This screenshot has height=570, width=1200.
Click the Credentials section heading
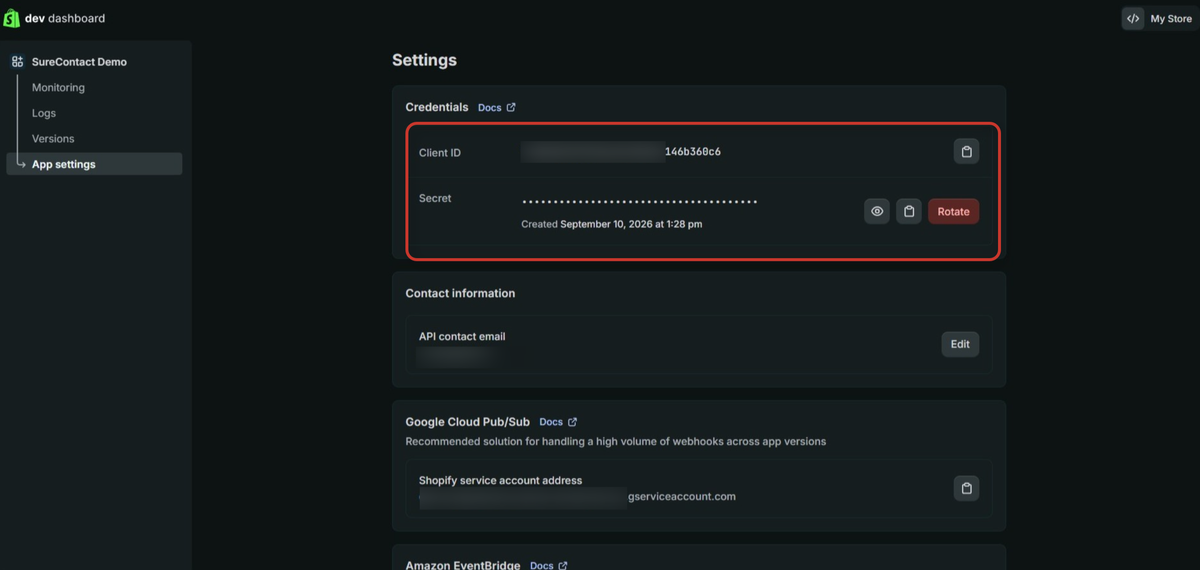coord(436,107)
